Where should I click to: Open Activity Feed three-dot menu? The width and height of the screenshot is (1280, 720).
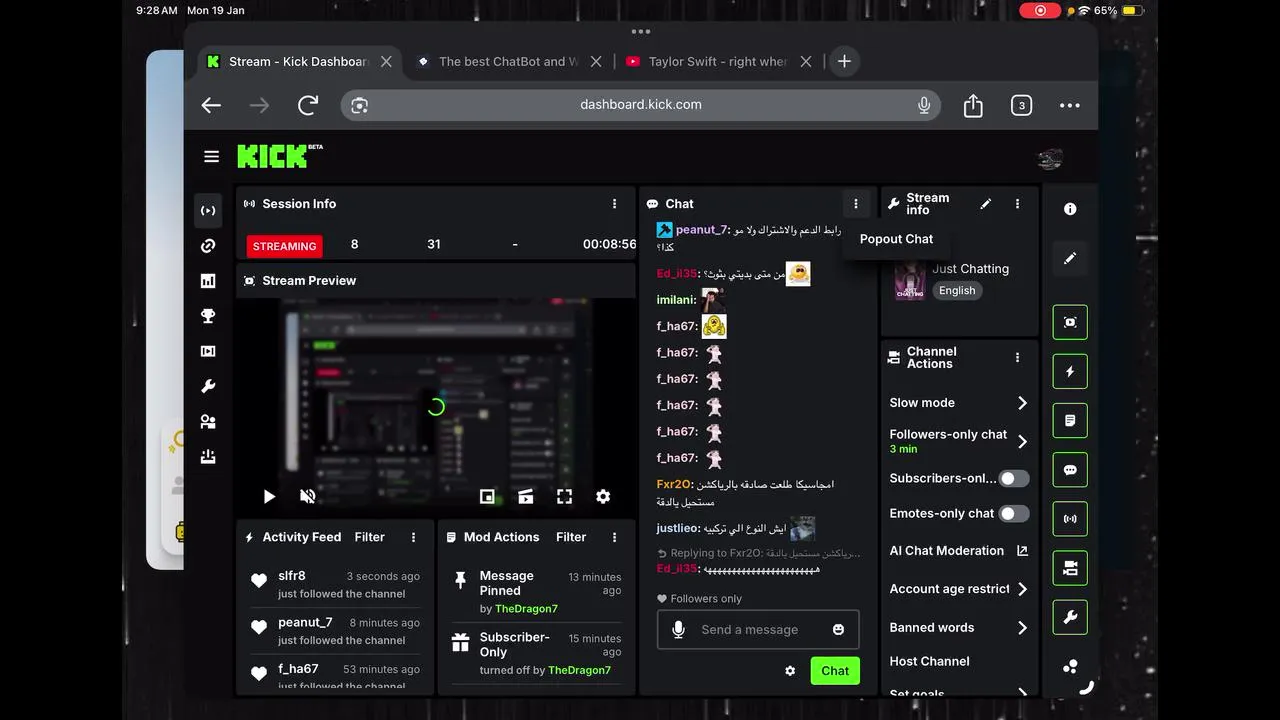tap(413, 537)
